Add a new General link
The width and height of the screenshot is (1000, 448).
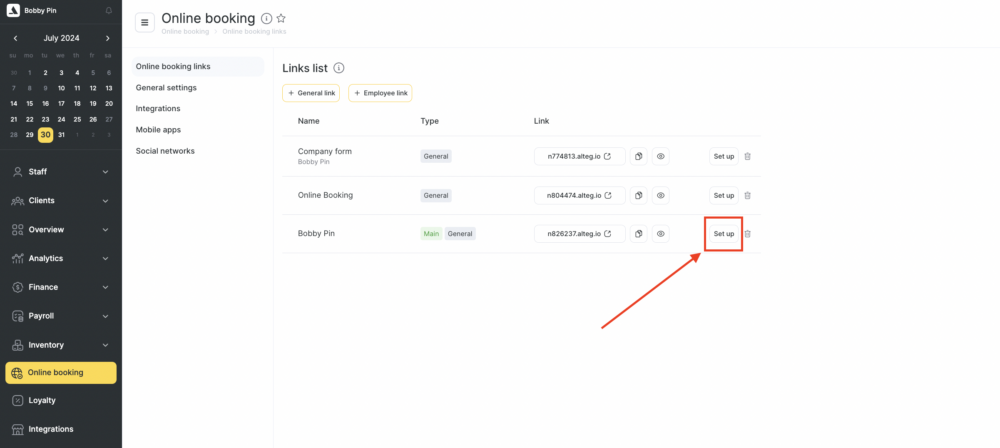click(x=312, y=93)
